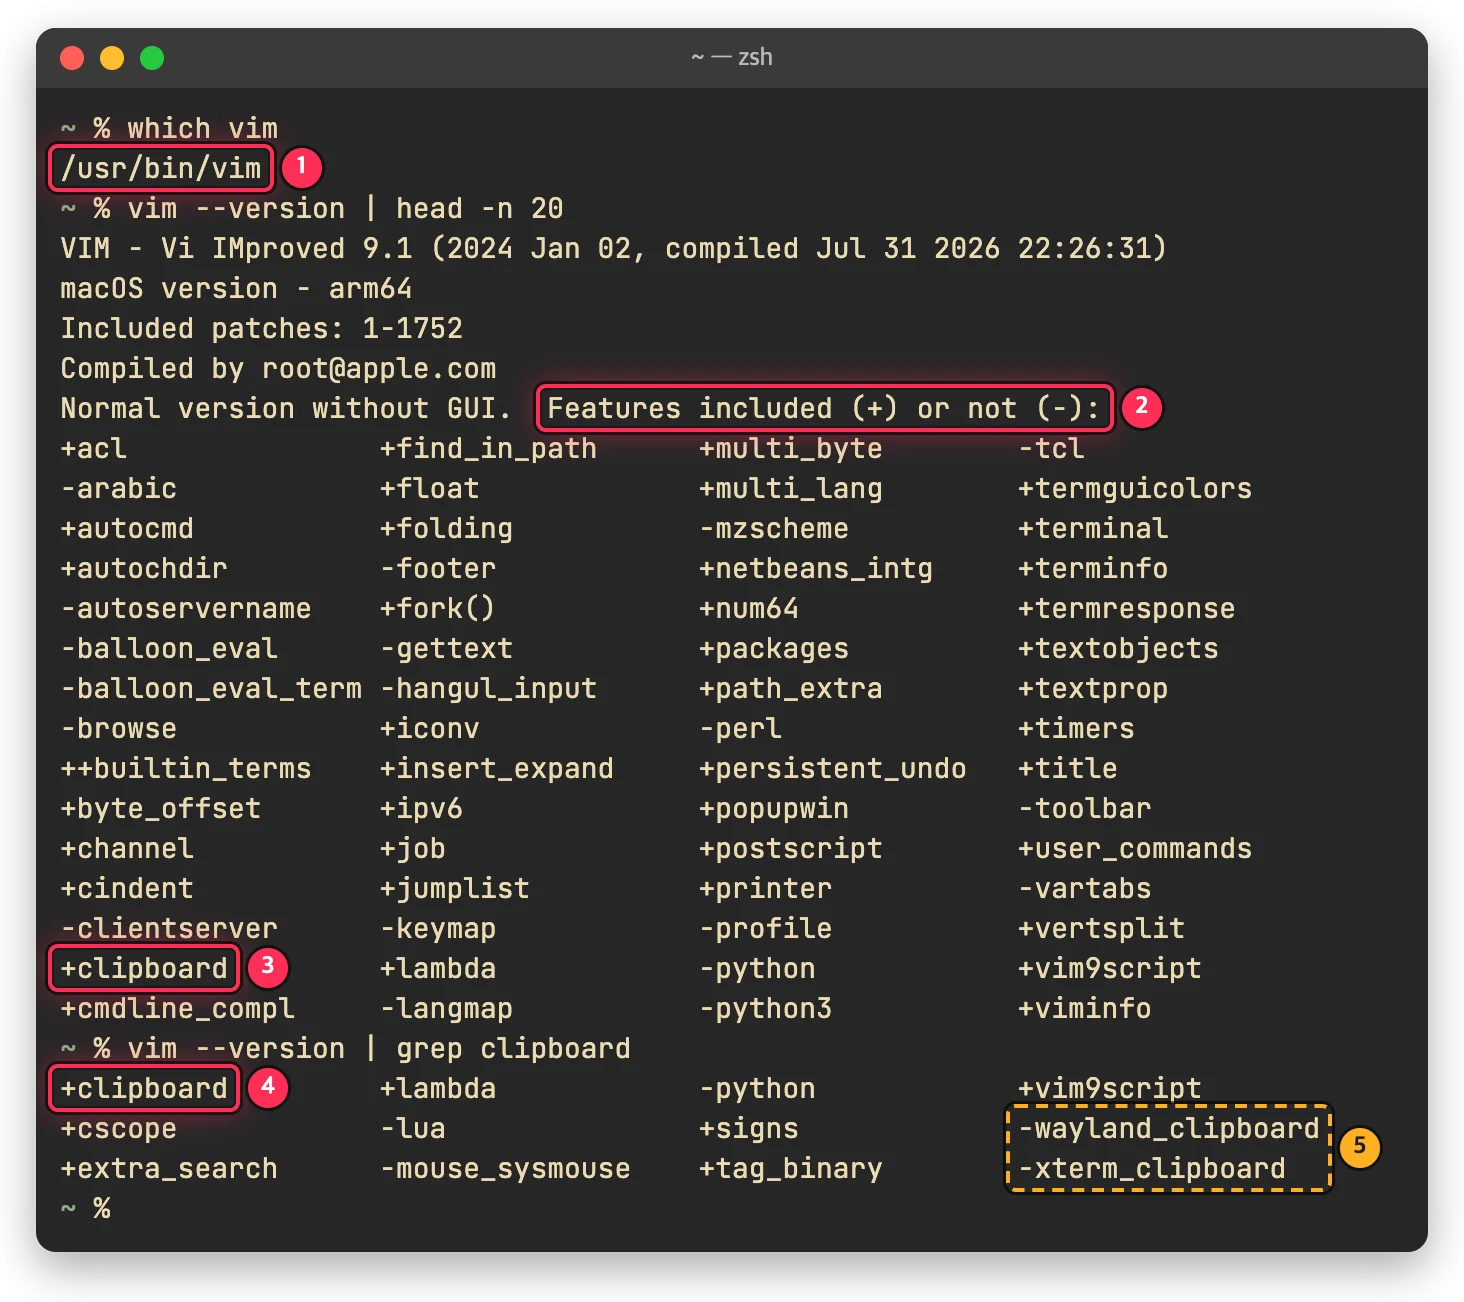
Task: Click the '+cmdline_compl' feature entry
Action: click(178, 1008)
